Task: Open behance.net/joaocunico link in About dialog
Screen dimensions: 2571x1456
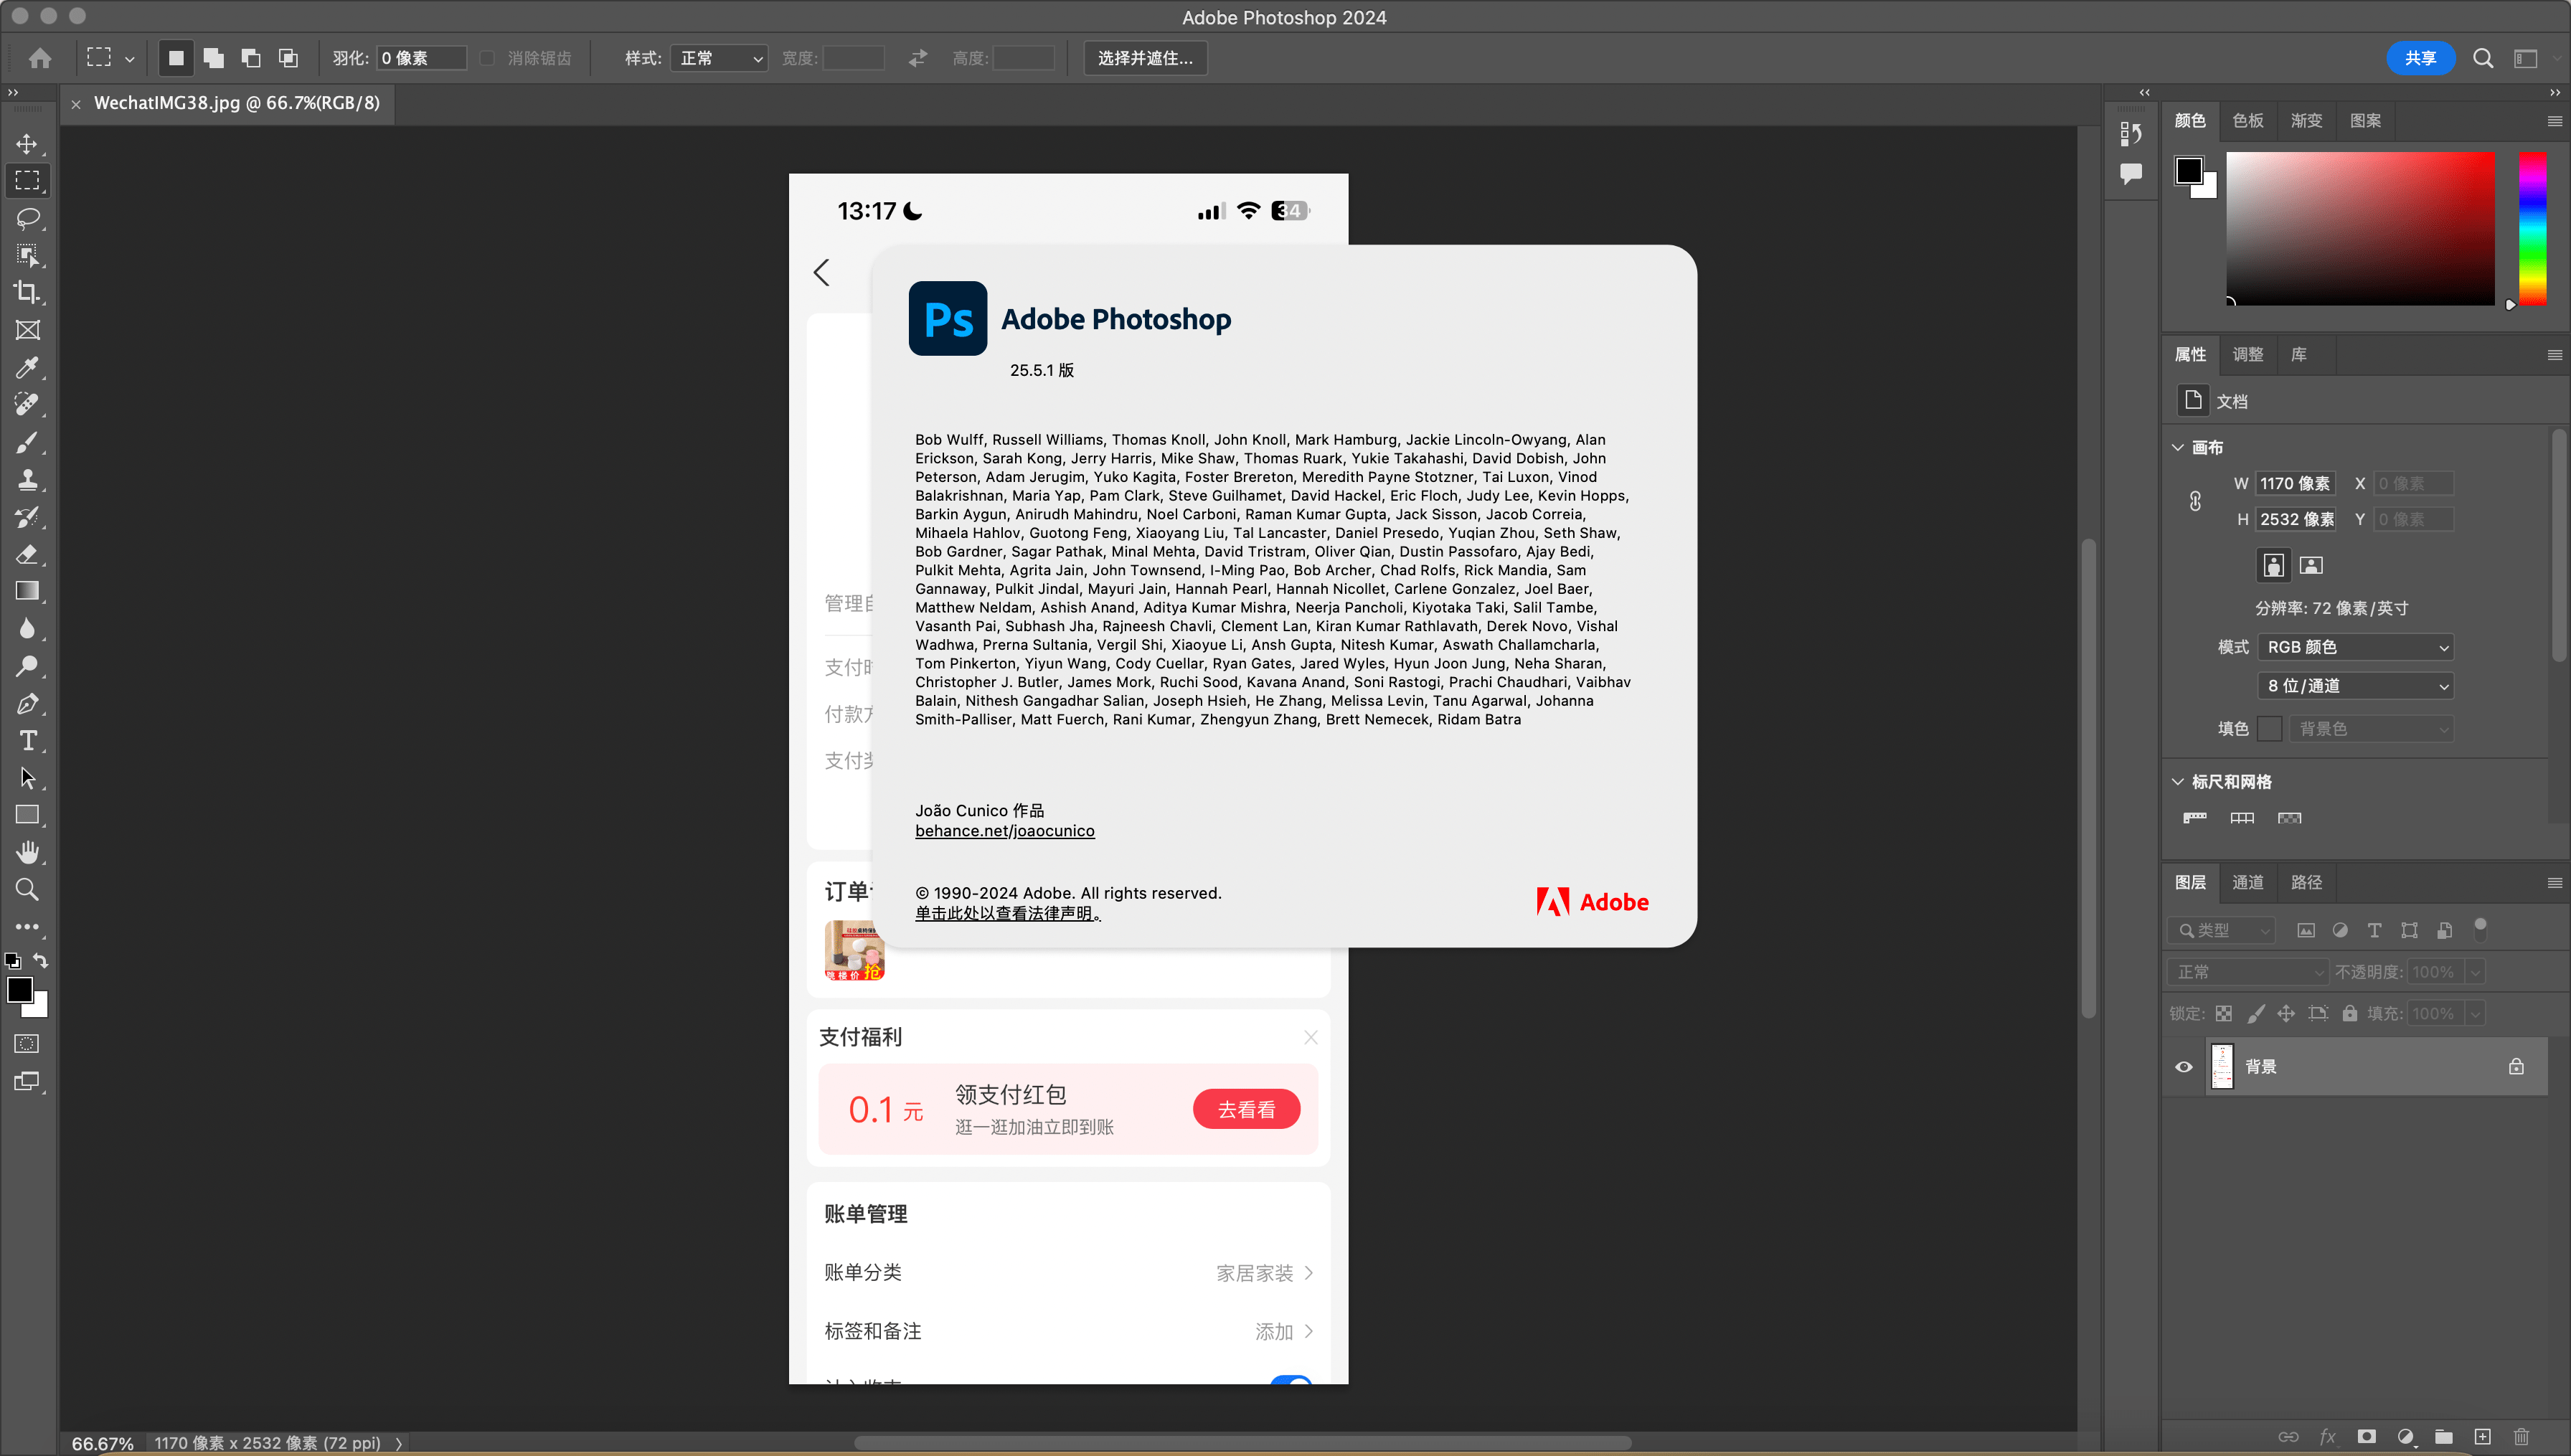Action: 1004,831
